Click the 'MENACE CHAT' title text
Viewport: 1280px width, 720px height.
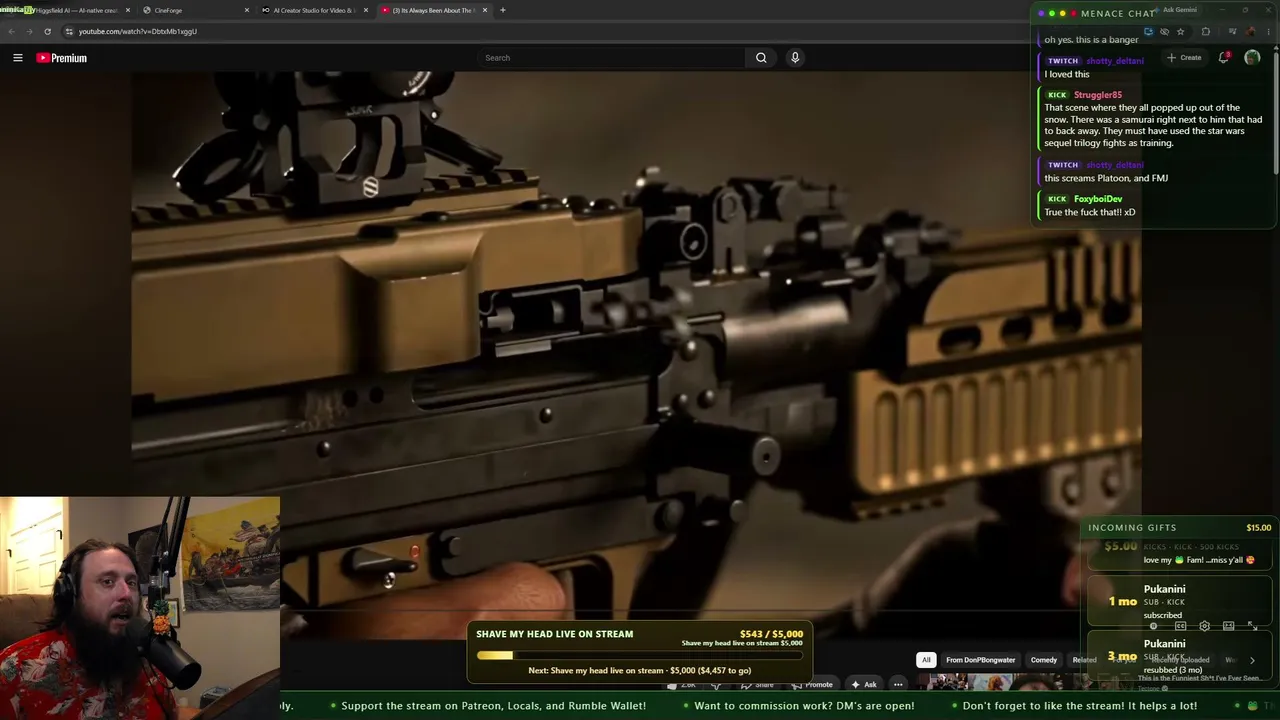click(x=1118, y=13)
